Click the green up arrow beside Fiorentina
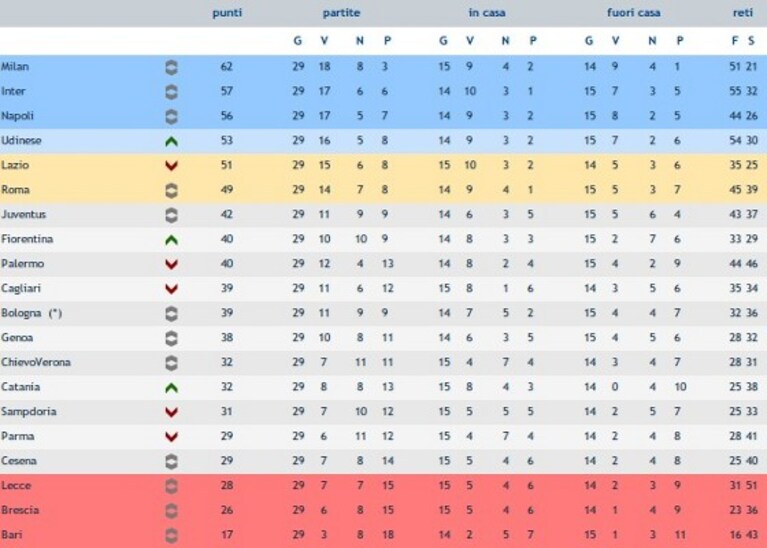Viewport: 767px width, 548px height. 171,240
